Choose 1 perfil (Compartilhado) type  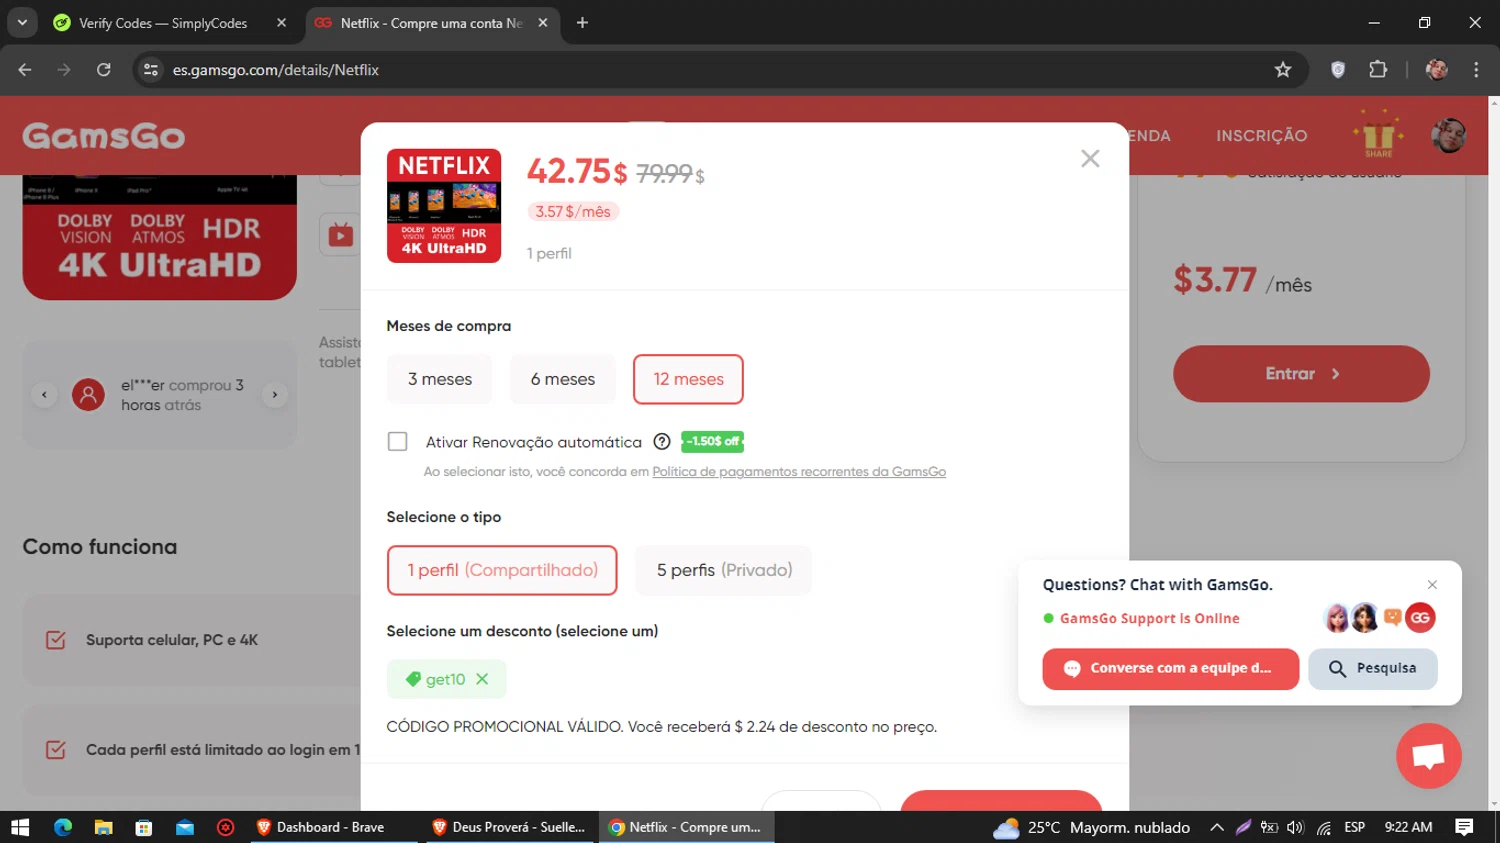[x=502, y=570]
